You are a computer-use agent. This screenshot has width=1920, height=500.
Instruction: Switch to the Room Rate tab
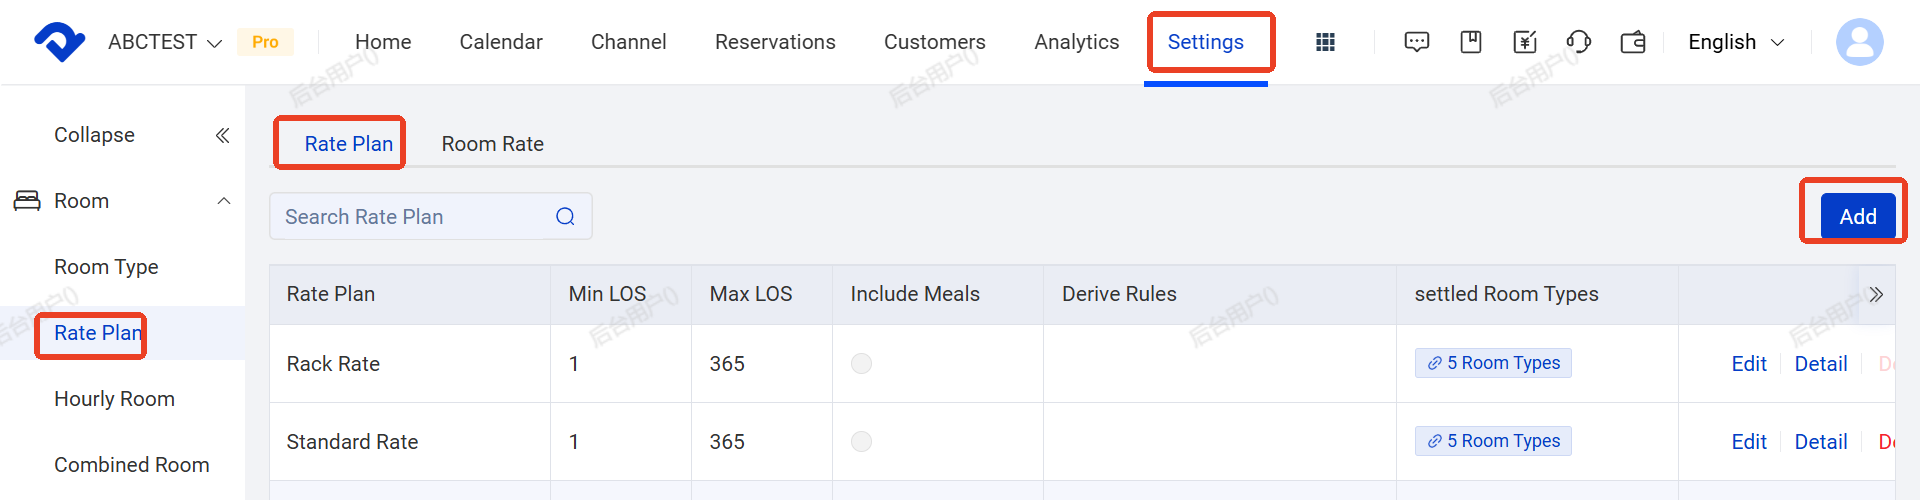[x=493, y=144]
